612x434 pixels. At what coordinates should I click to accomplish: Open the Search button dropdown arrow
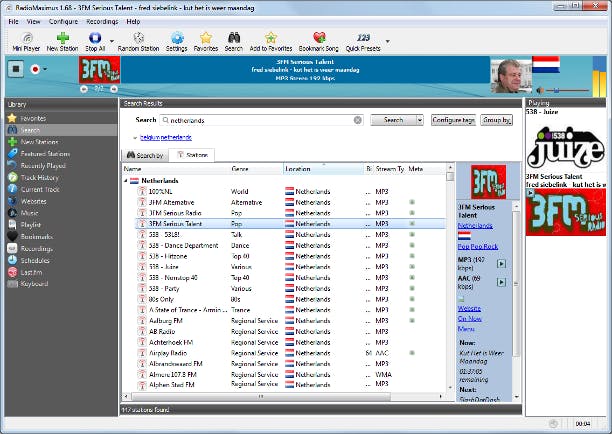(x=420, y=120)
